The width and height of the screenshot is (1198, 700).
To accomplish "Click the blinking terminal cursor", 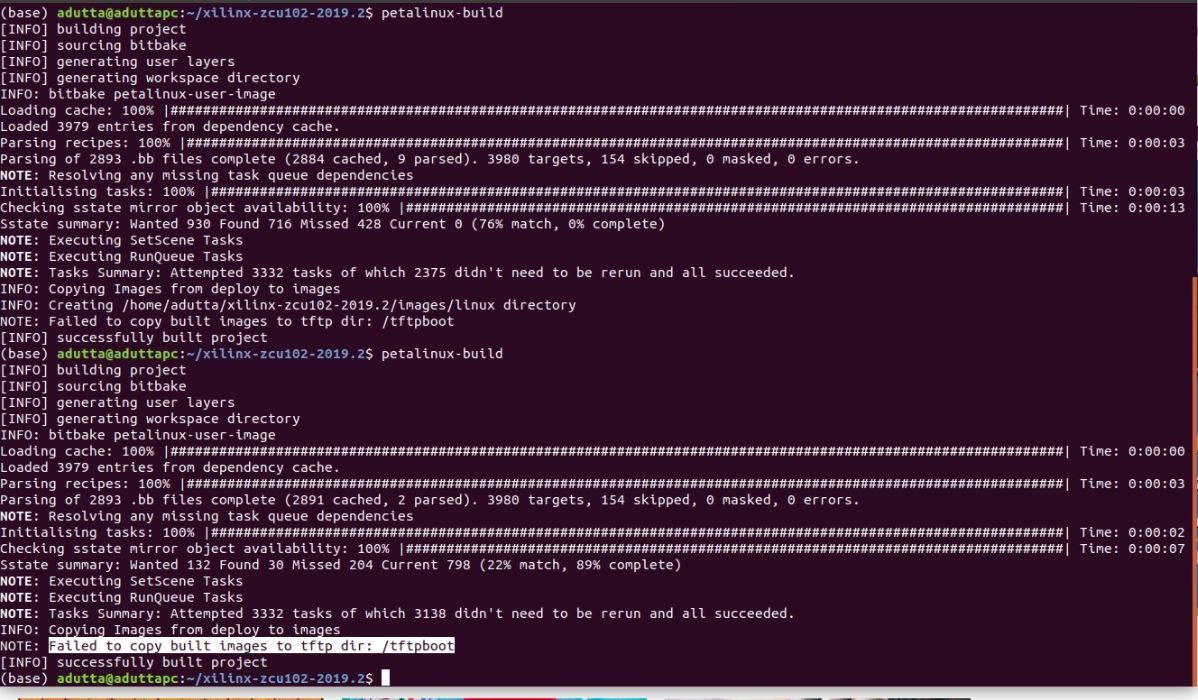I will (383, 677).
